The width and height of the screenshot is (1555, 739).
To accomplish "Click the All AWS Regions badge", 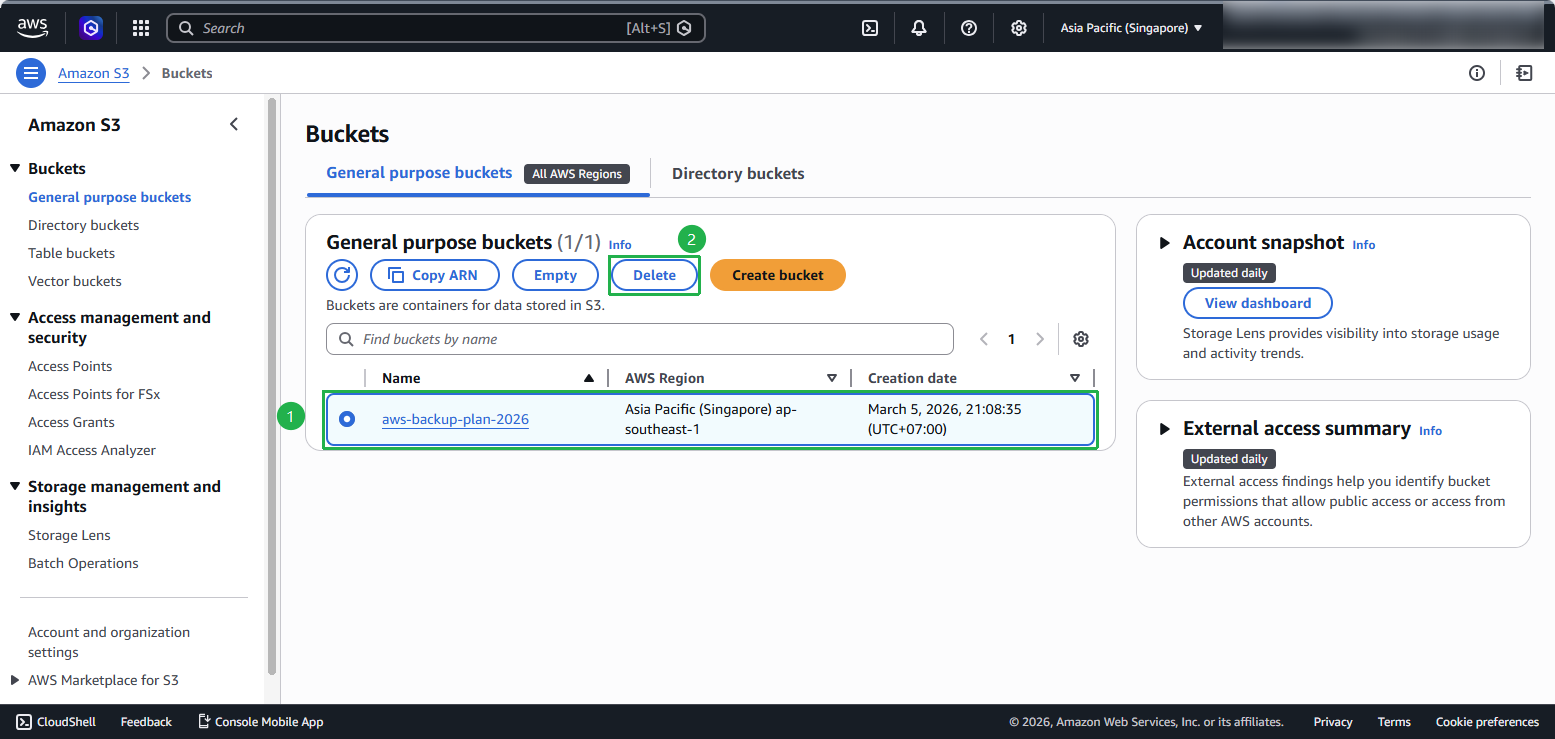I will point(577,174).
